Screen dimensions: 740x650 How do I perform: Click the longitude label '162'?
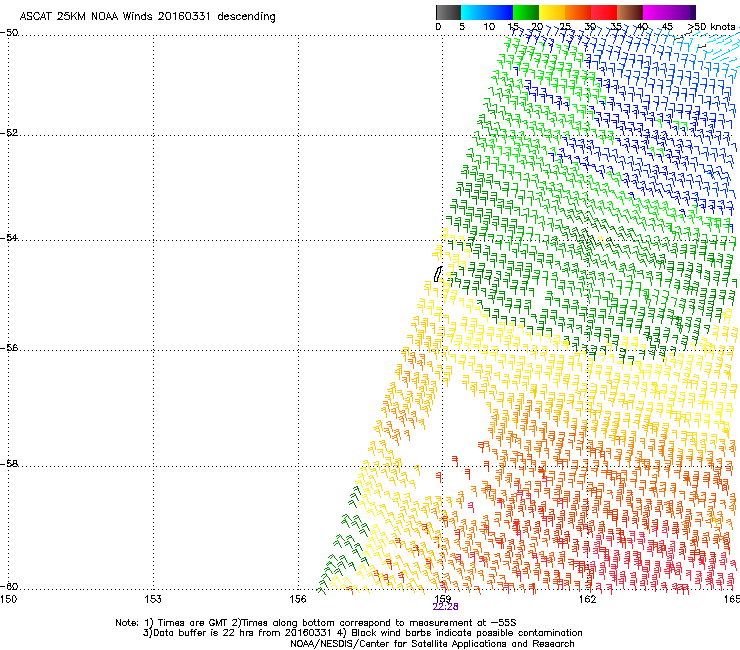pos(588,599)
